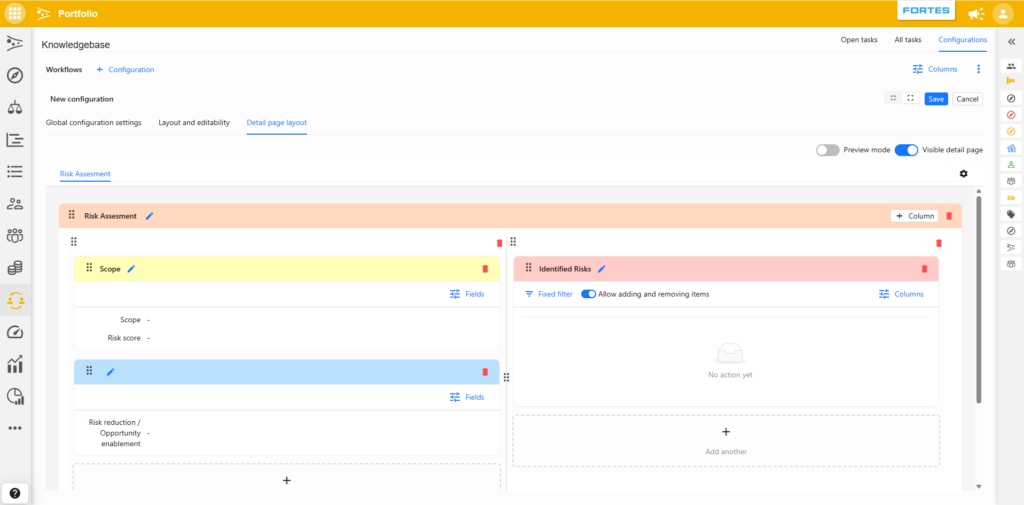This screenshot has height=505, width=1024.
Task: Collapse the right panel with double chevron
Action: pos(1011,41)
